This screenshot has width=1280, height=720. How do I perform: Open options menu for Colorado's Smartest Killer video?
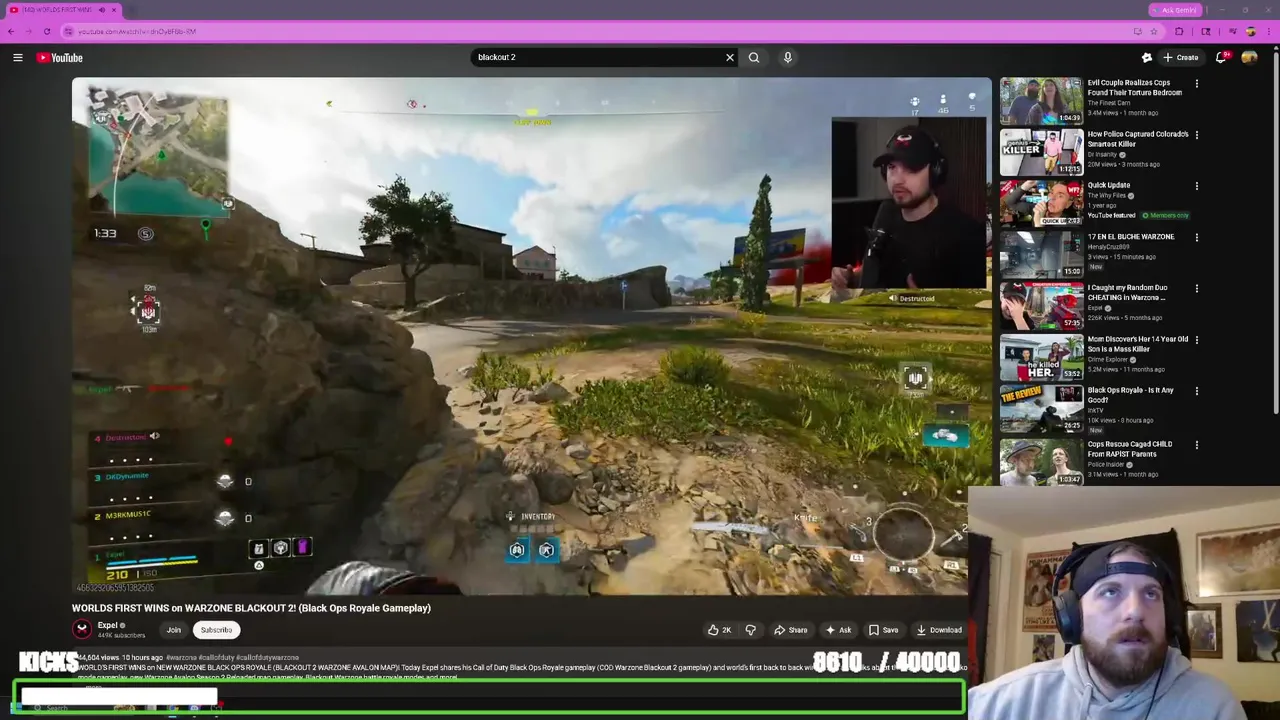pyautogui.click(x=1197, y=135)
